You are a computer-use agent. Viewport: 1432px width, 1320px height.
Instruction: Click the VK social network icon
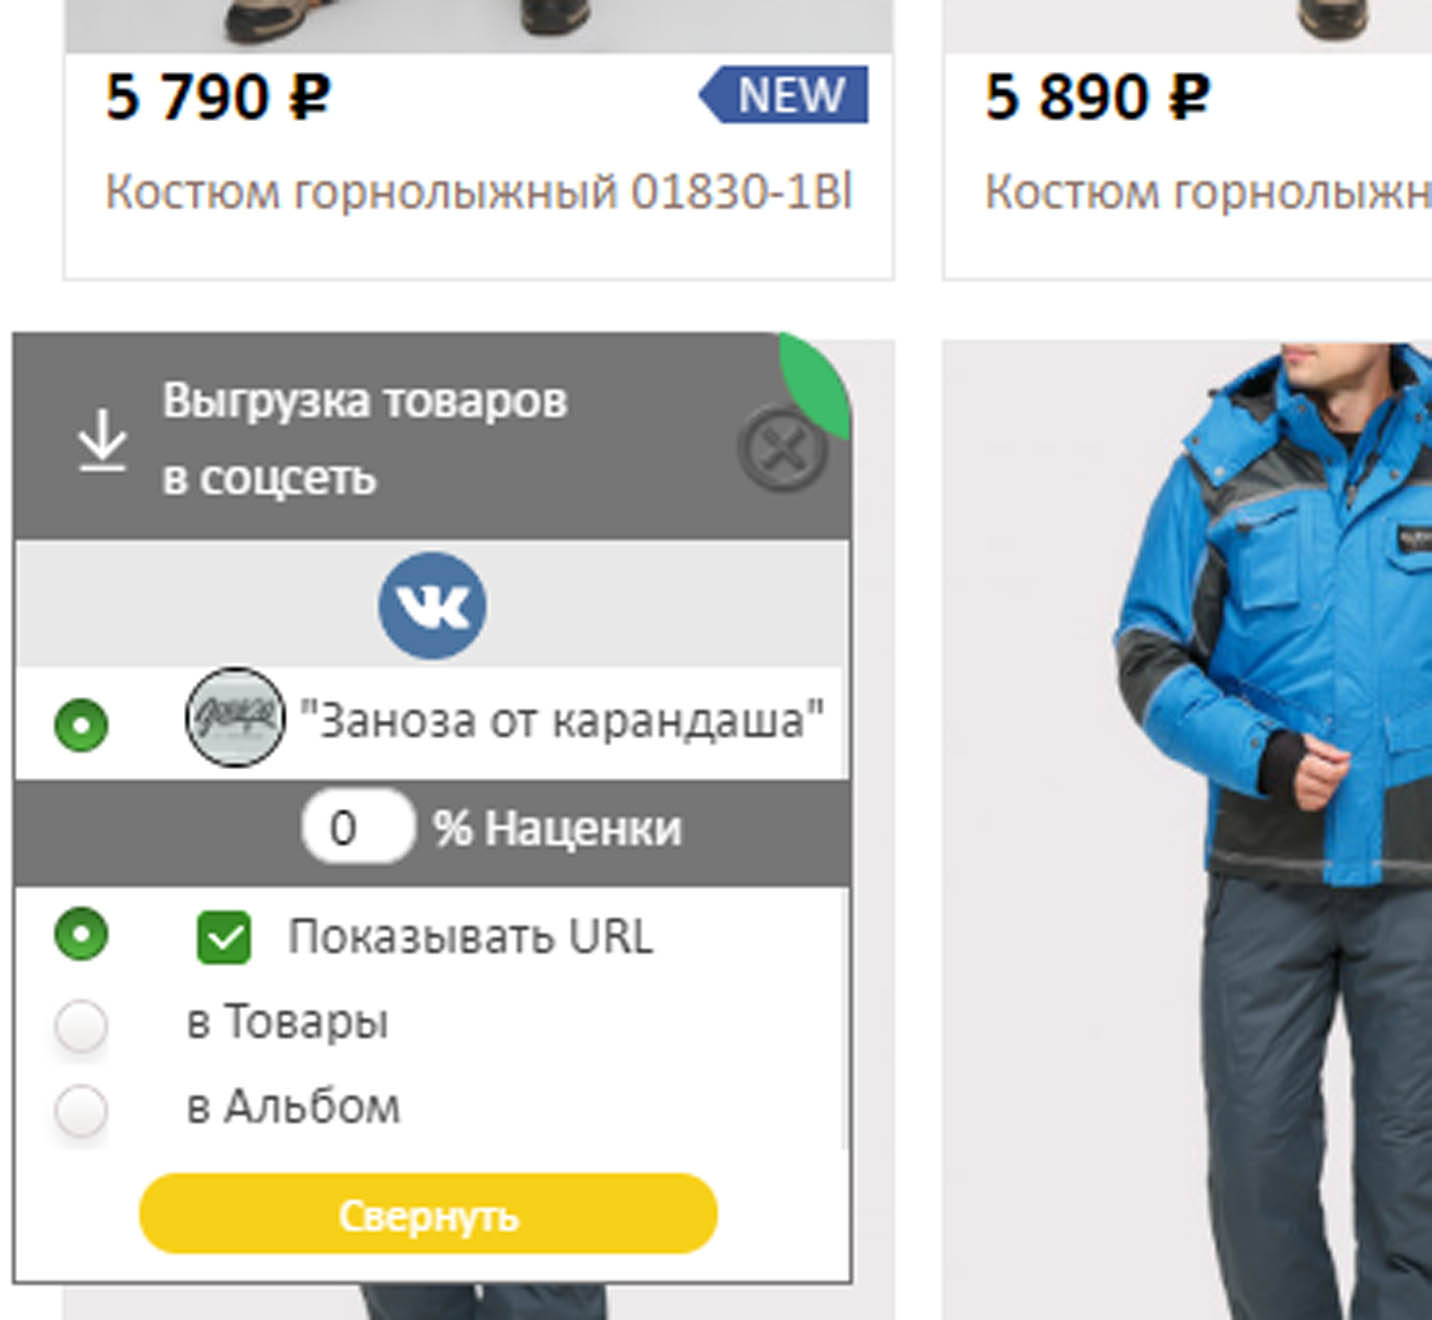click(x=432, y=605)
